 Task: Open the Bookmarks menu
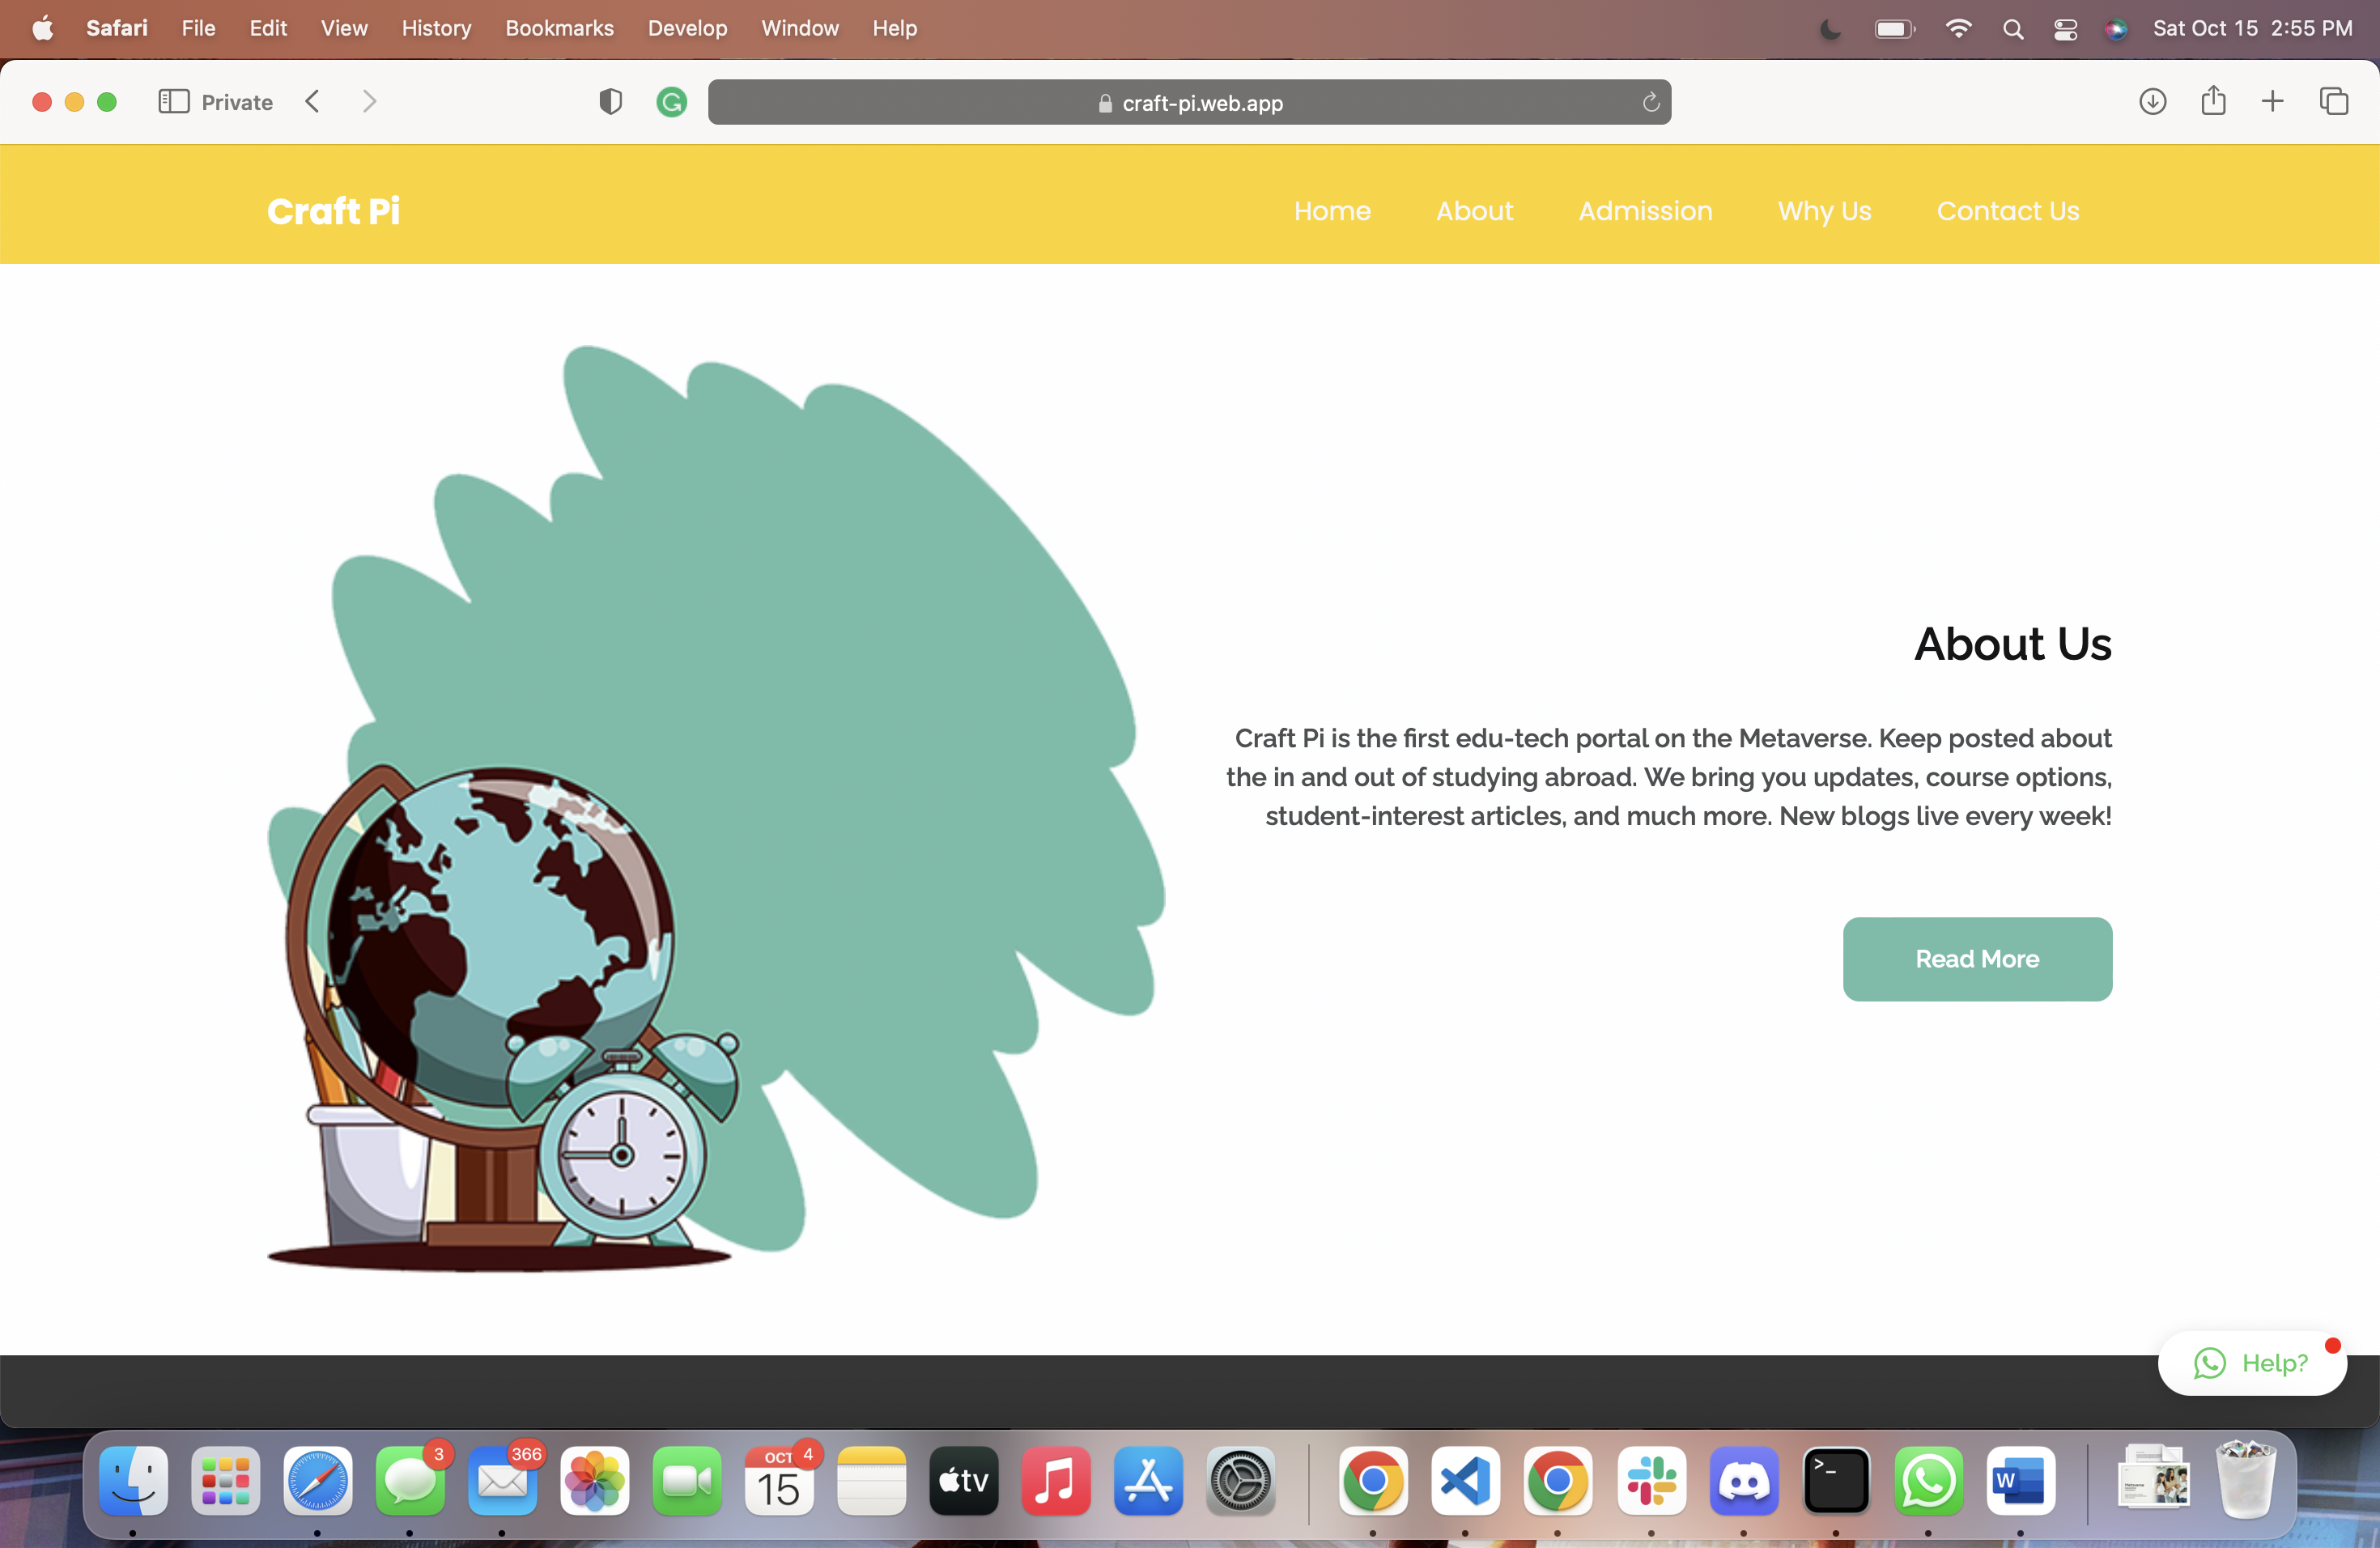click(559, 28)
